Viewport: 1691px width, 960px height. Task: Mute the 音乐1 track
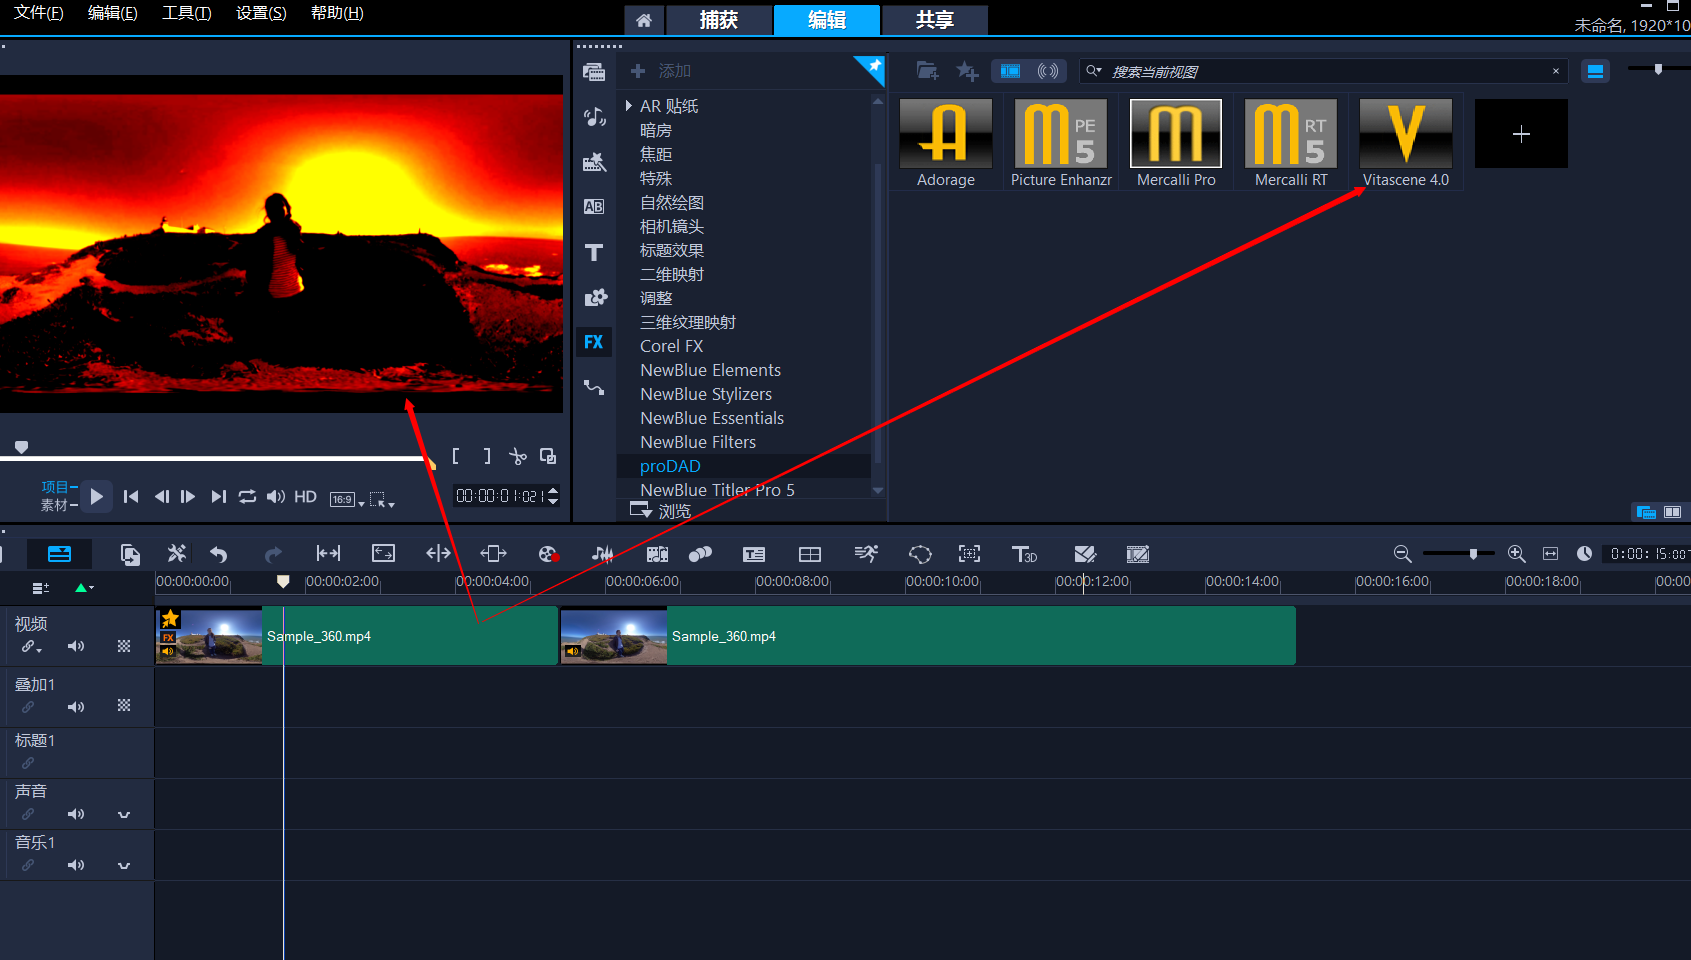[76, 865]
